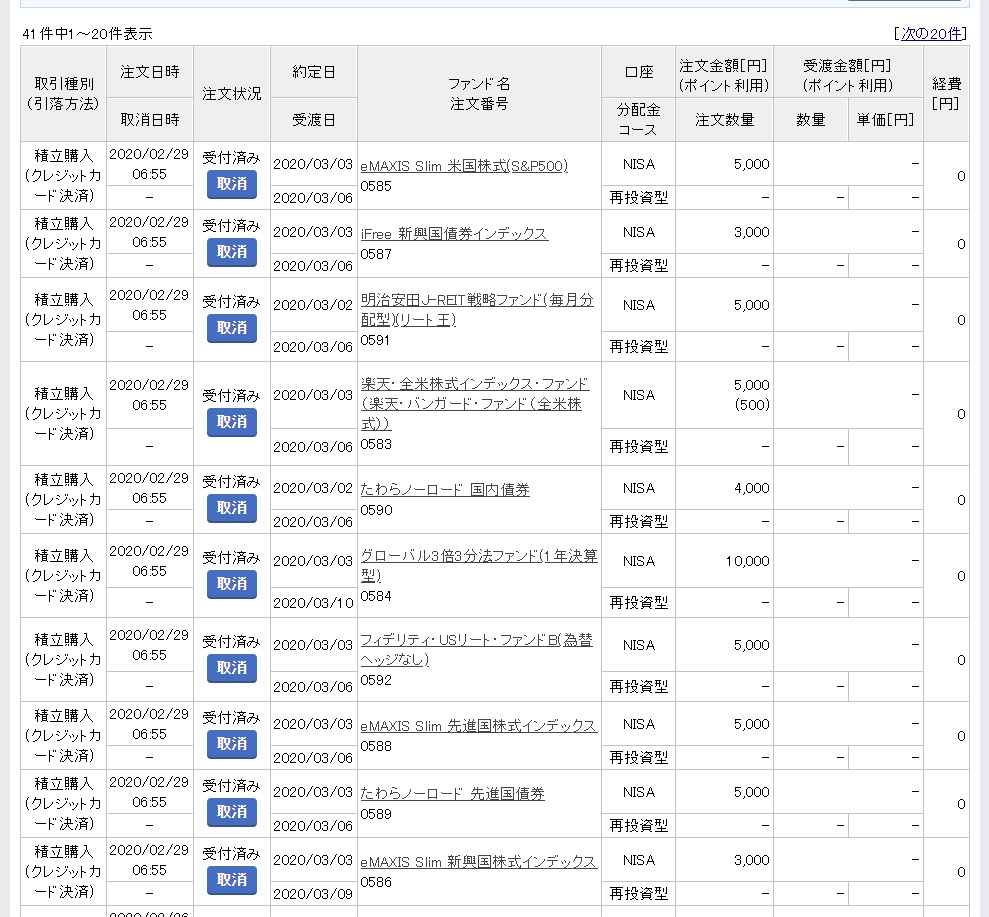Click the 単価[円] column header

(x=885, y=119)
